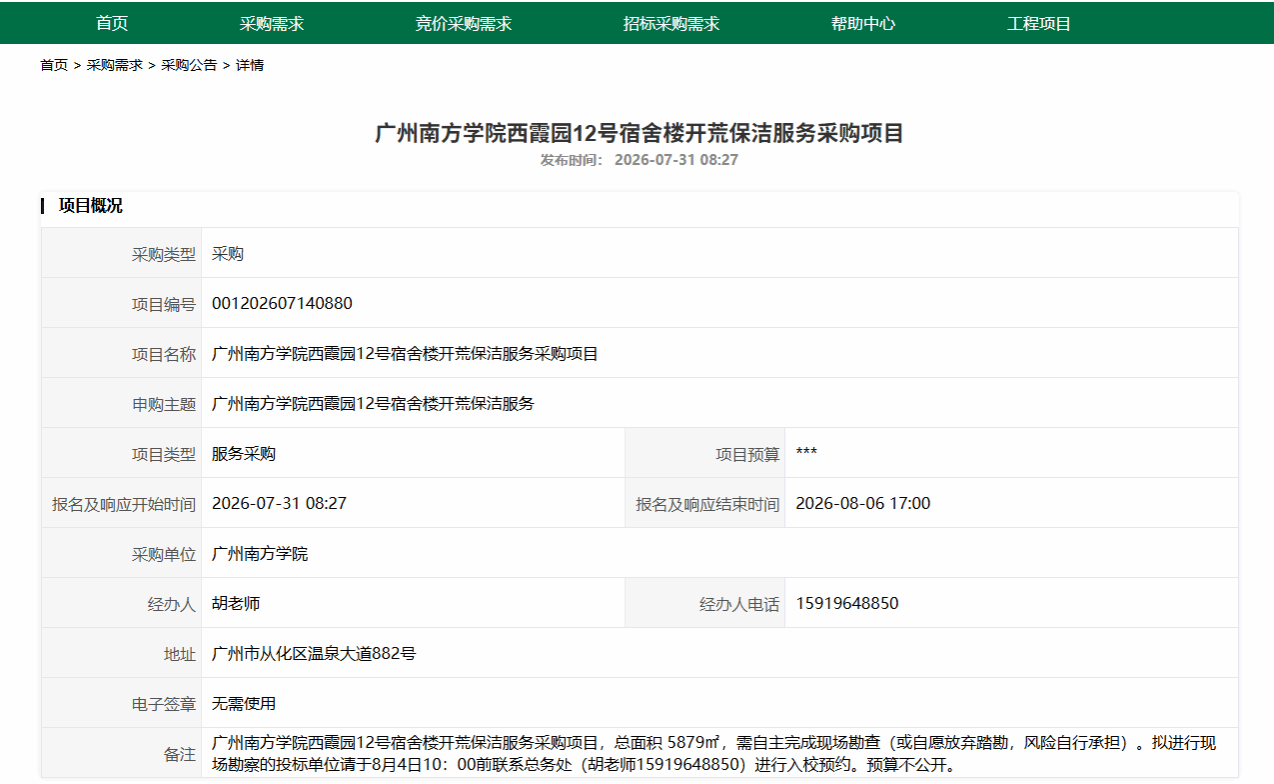Click the 采购需求 breadcrumb link
The width and height of the screenshot is (1274, 784).
coord(114,65)
